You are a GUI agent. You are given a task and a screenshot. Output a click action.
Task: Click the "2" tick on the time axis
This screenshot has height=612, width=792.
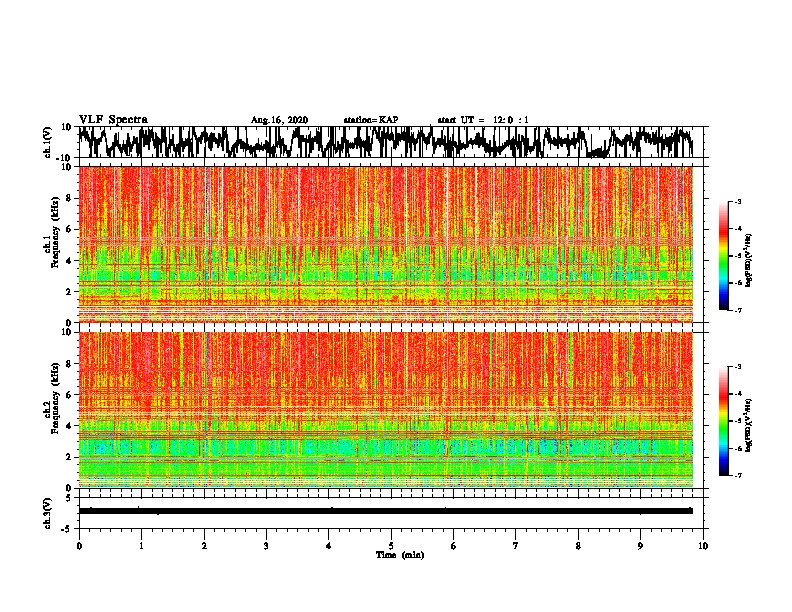tap(204, 546)
